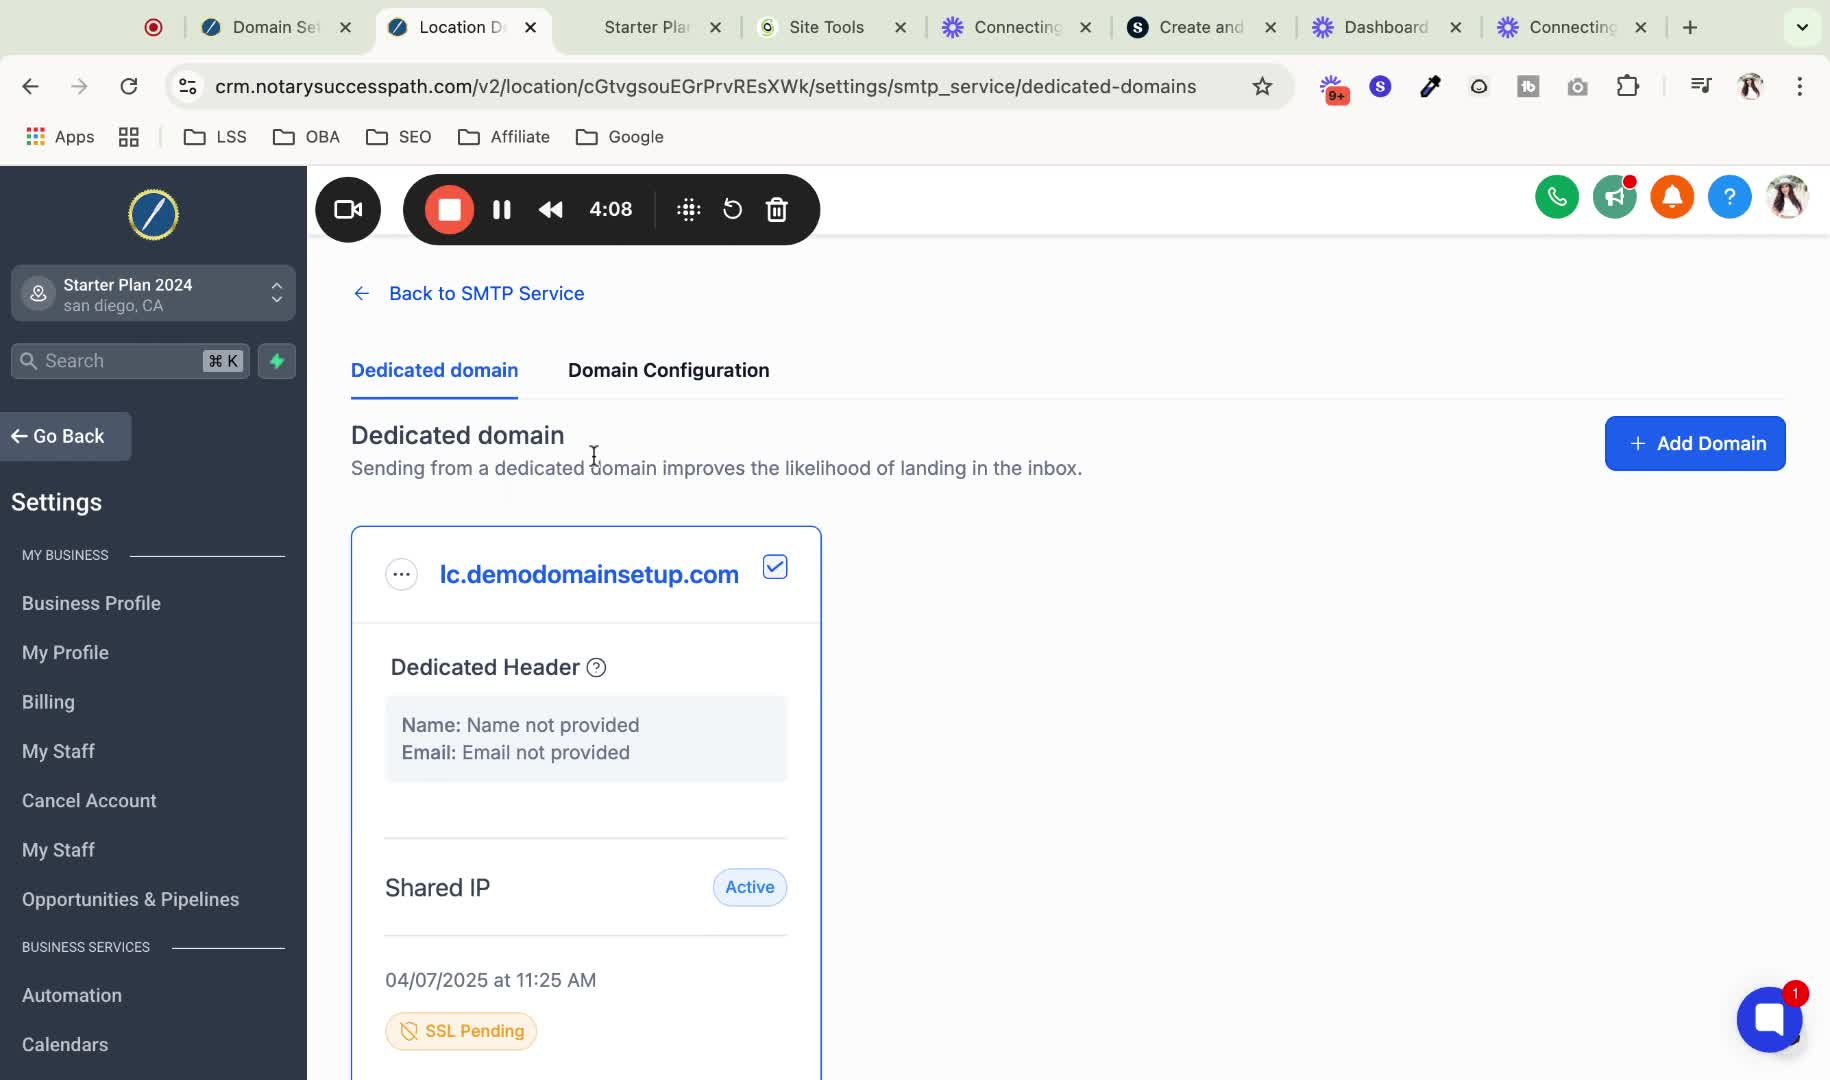Open the Apps bookmarks shortcut

pos(60,137)
